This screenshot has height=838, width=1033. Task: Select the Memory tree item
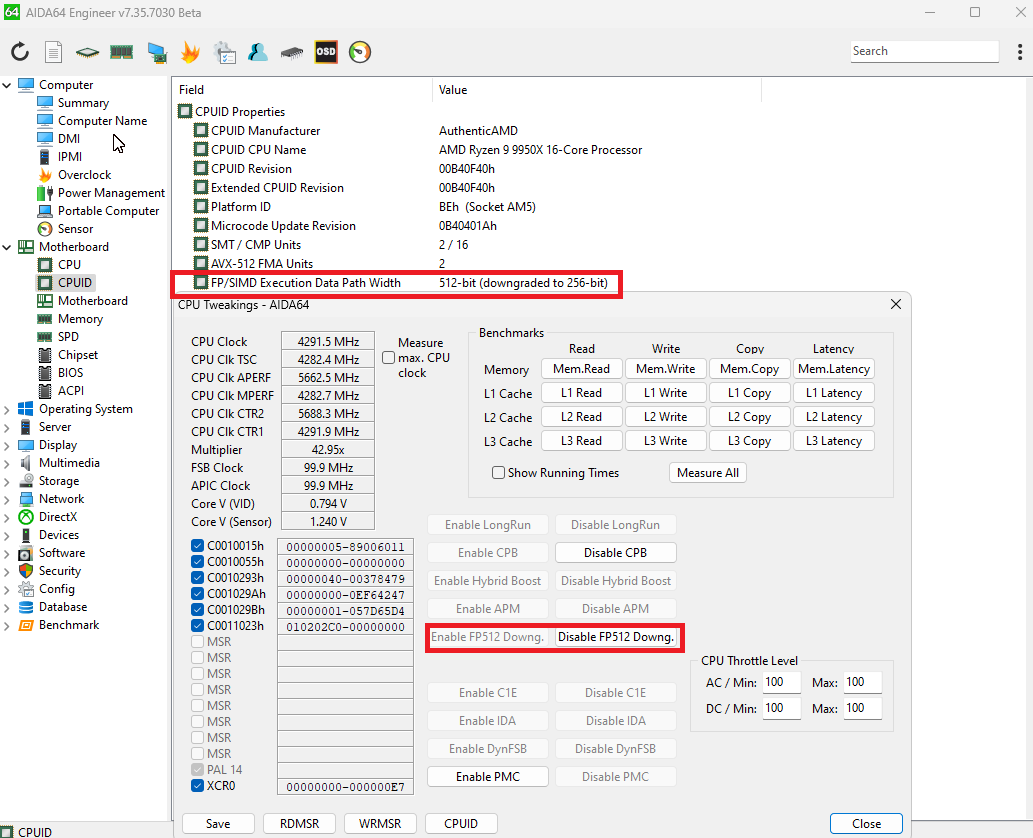[x=80, y=319]
